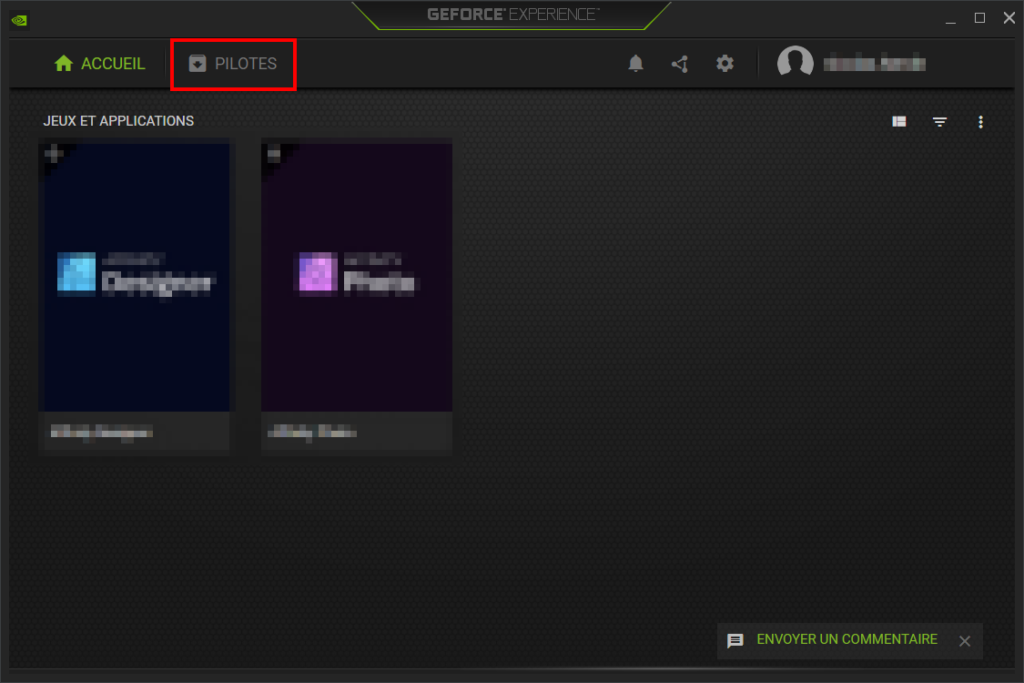Click the green home icon
1024x683 pixels.
click(x=63, y=63)
